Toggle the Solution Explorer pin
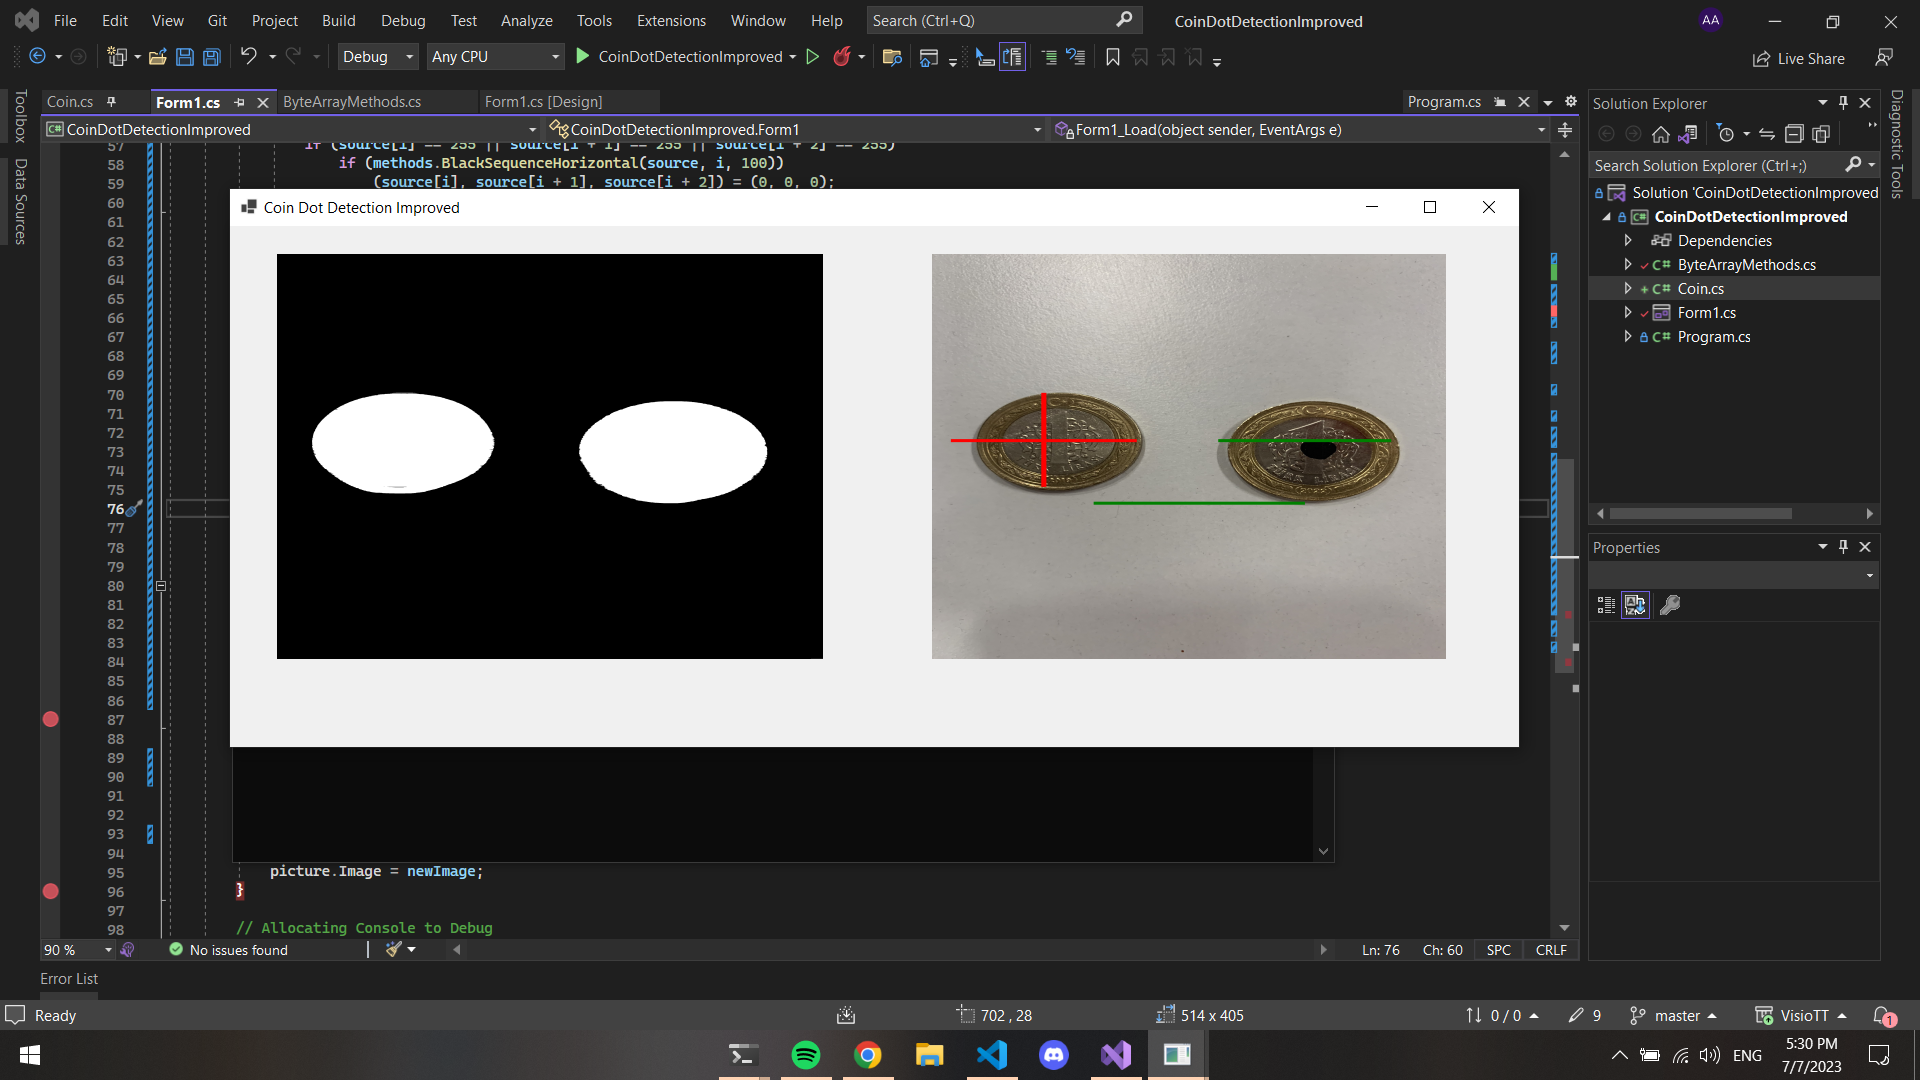1920x1080 pixels. pyautogui.click(x=1843, y=103)
